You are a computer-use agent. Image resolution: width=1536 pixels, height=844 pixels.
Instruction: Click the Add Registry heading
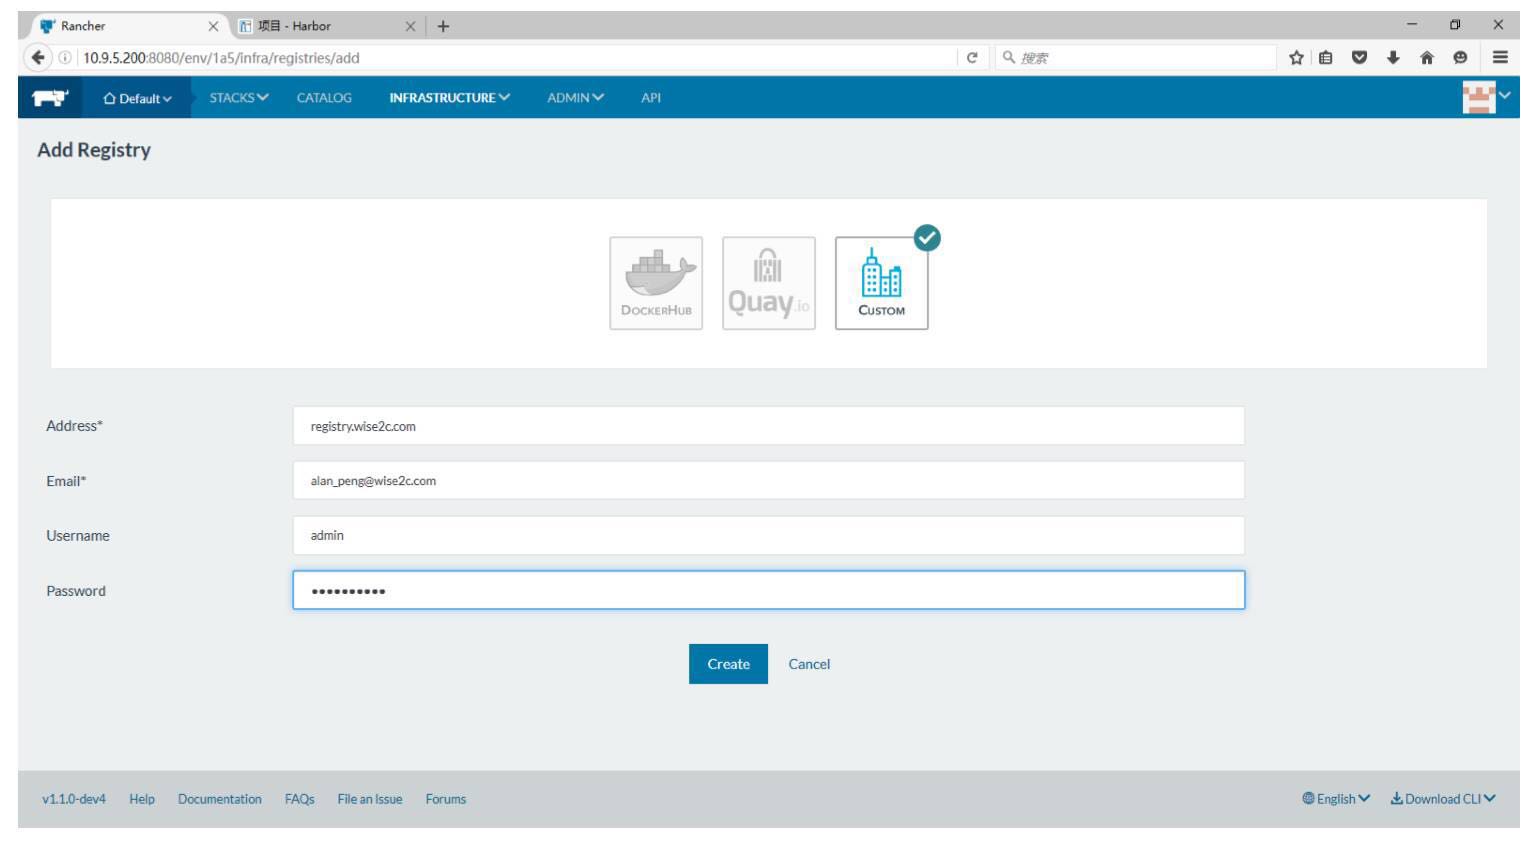coord(94,150)
